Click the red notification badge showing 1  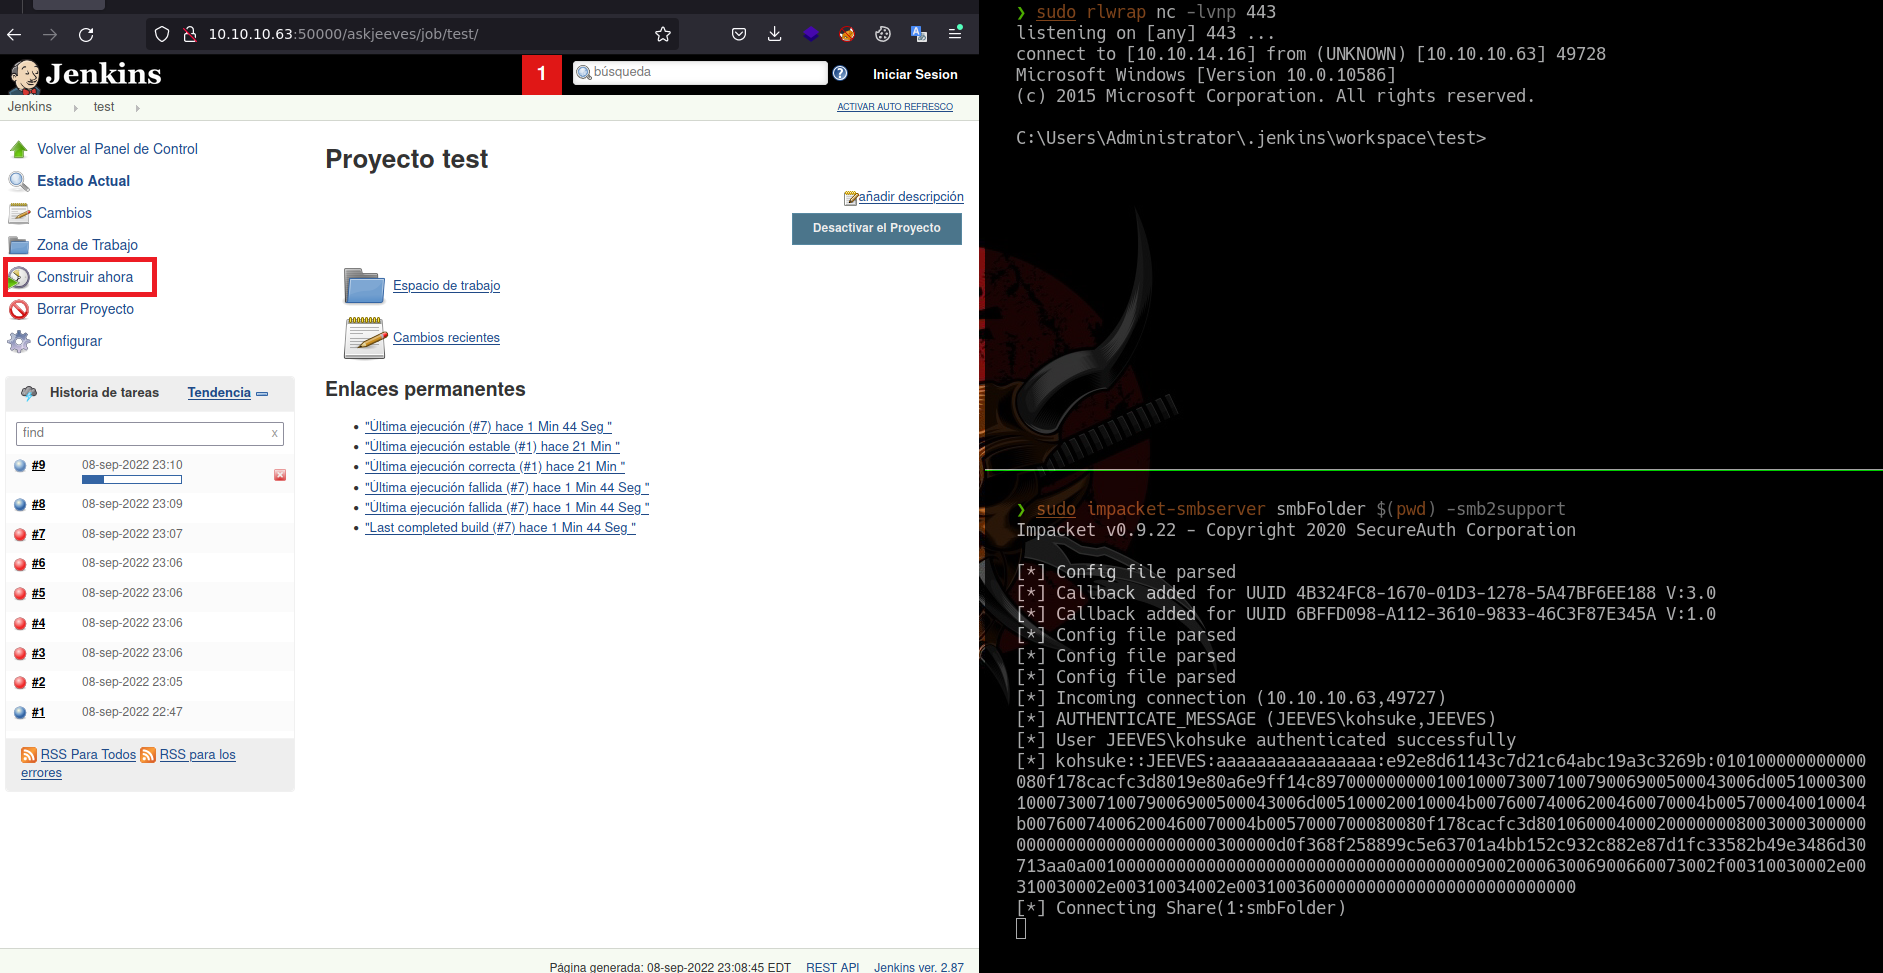click(542, 74)
